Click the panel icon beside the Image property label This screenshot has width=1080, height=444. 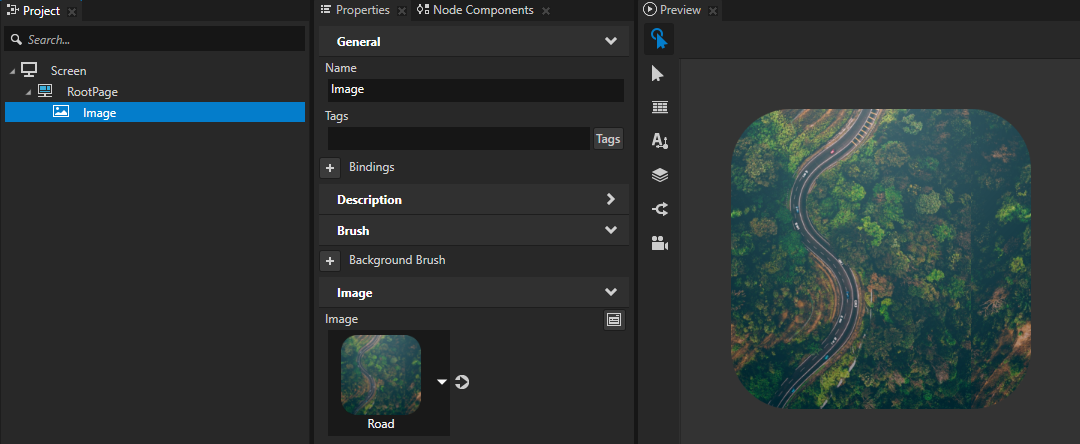(614, 319)
